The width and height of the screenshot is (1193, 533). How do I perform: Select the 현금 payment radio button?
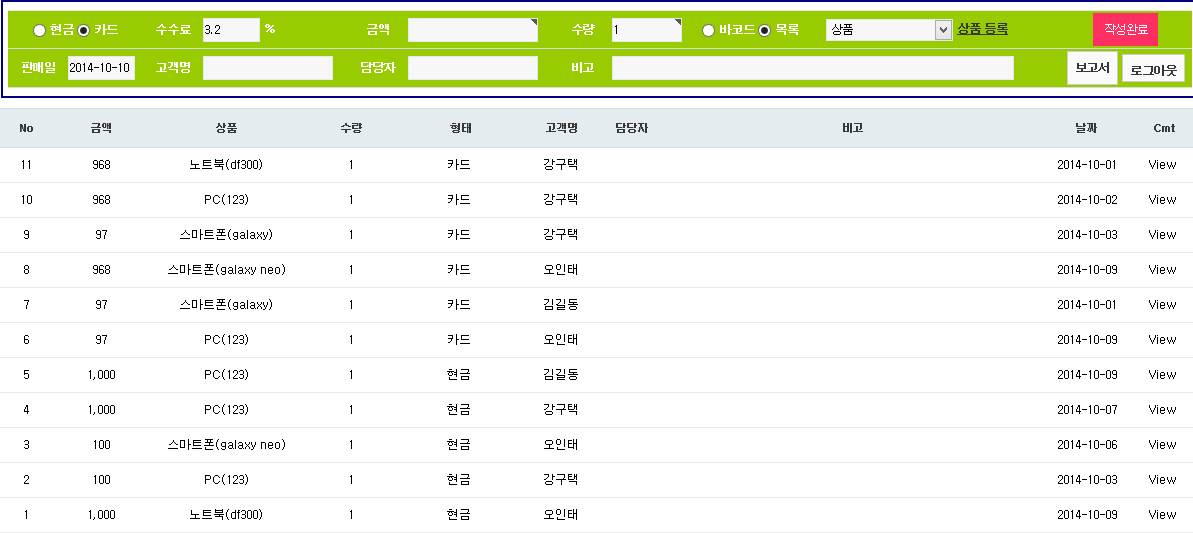tap(40, 30)
